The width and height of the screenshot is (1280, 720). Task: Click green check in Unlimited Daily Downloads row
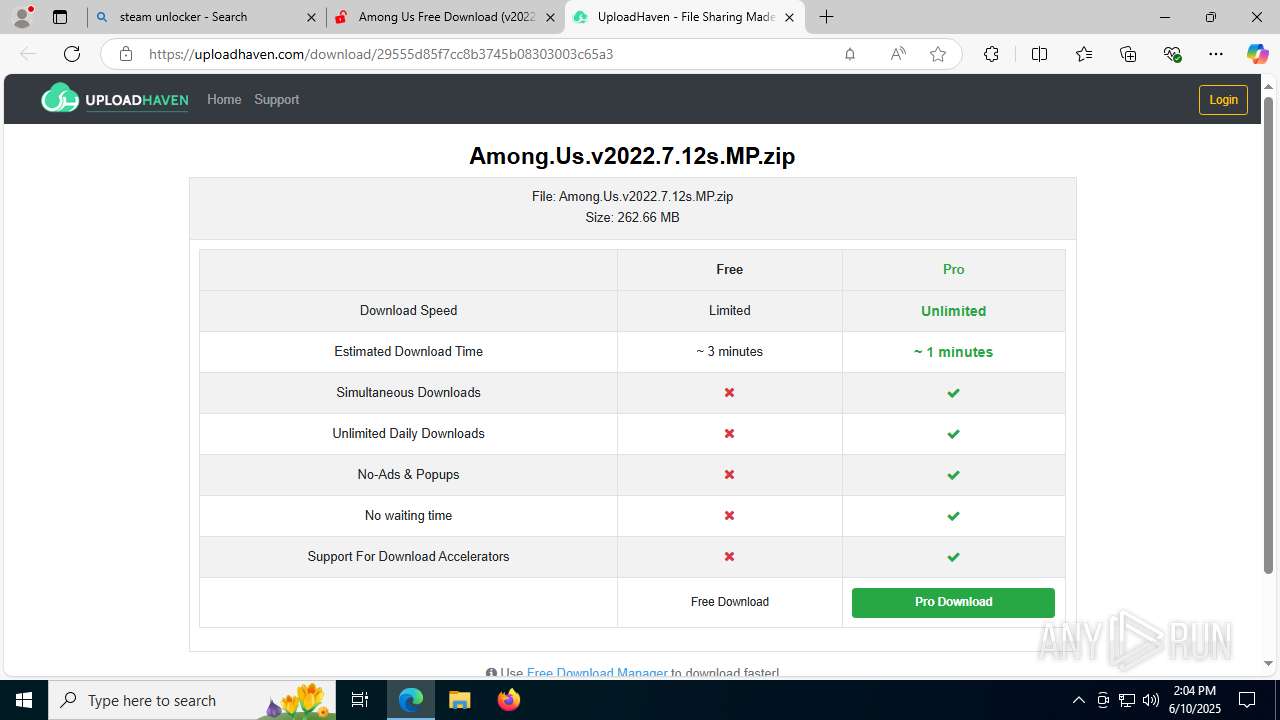(953, 434)
